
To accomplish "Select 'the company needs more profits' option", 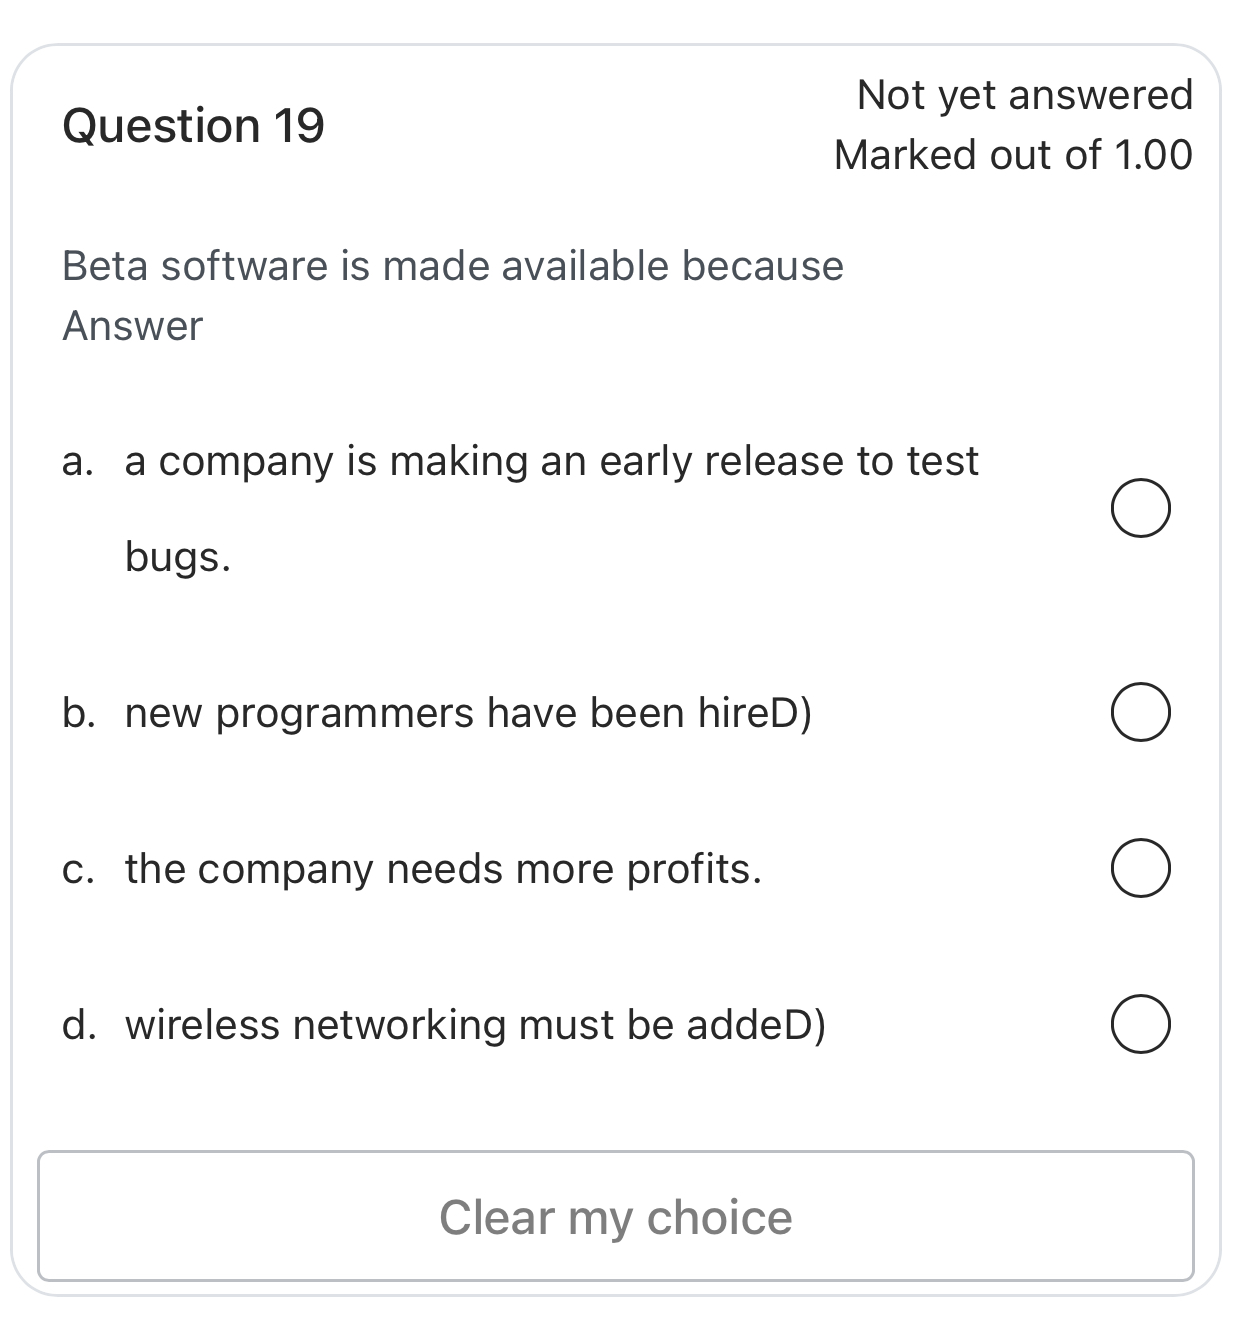I will [443, 870].
